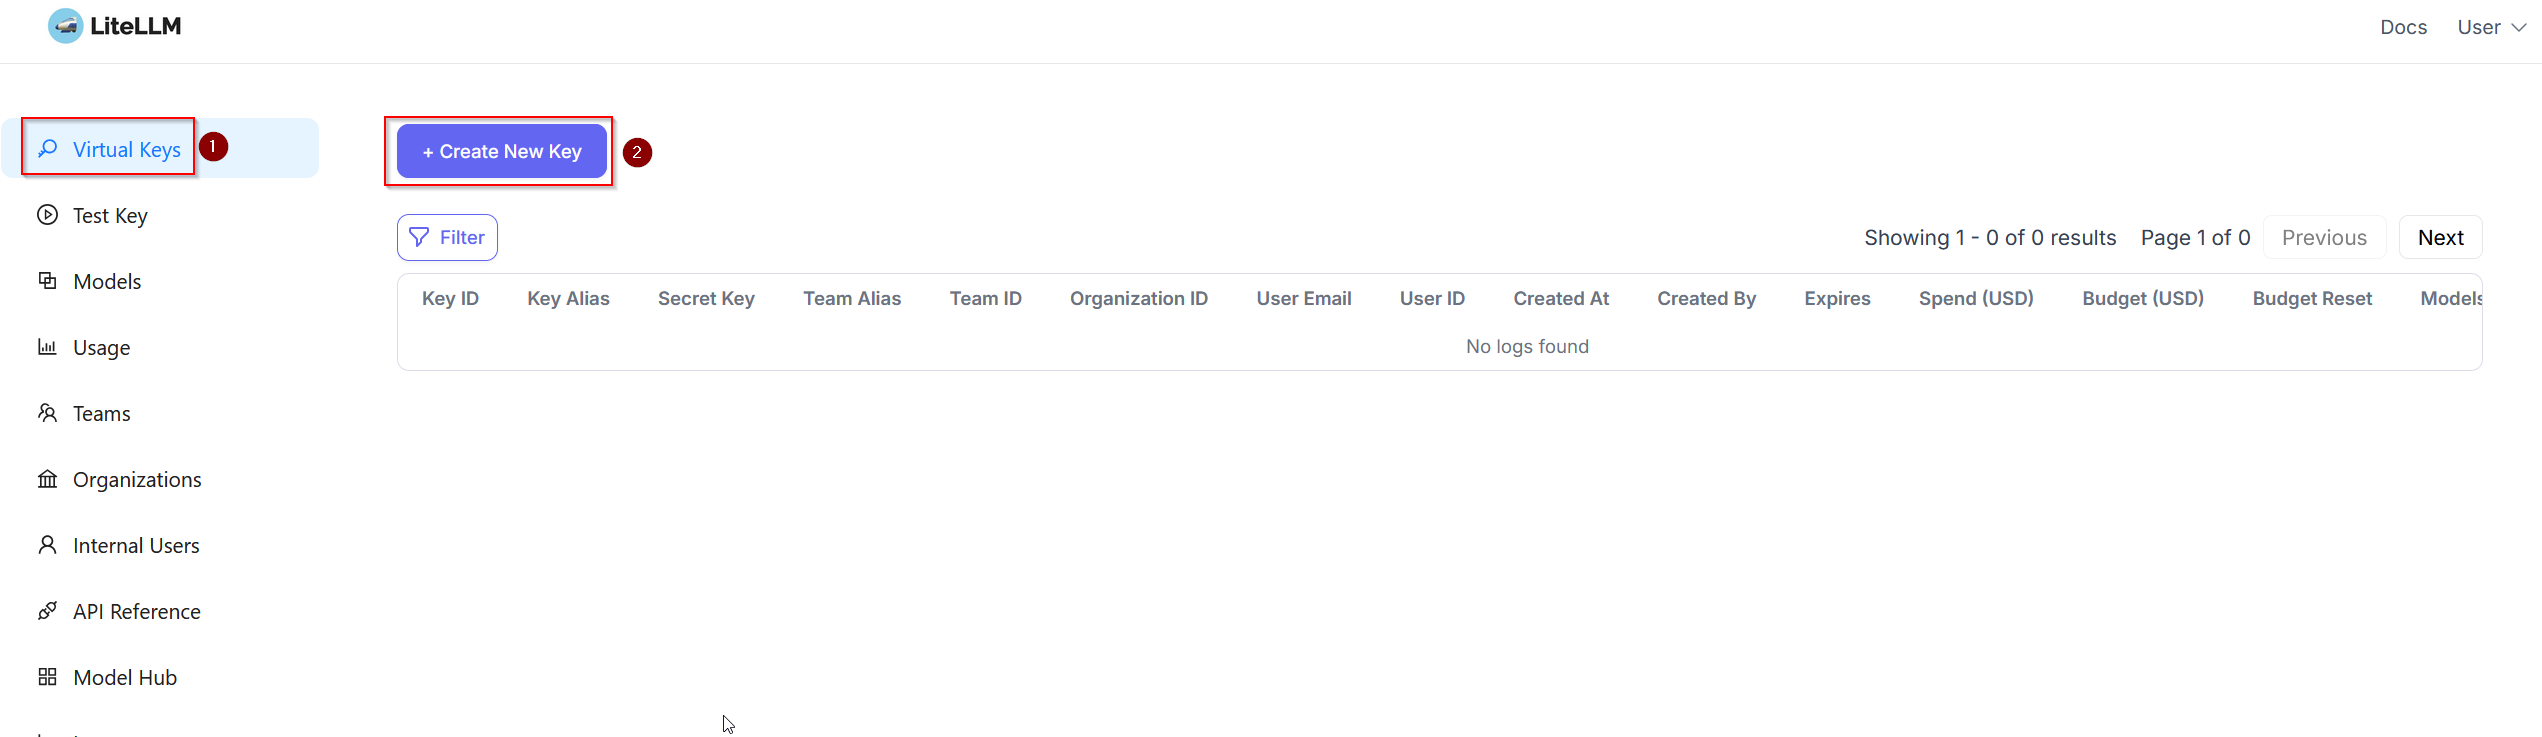Go to the Previous page

point(2324,238)
